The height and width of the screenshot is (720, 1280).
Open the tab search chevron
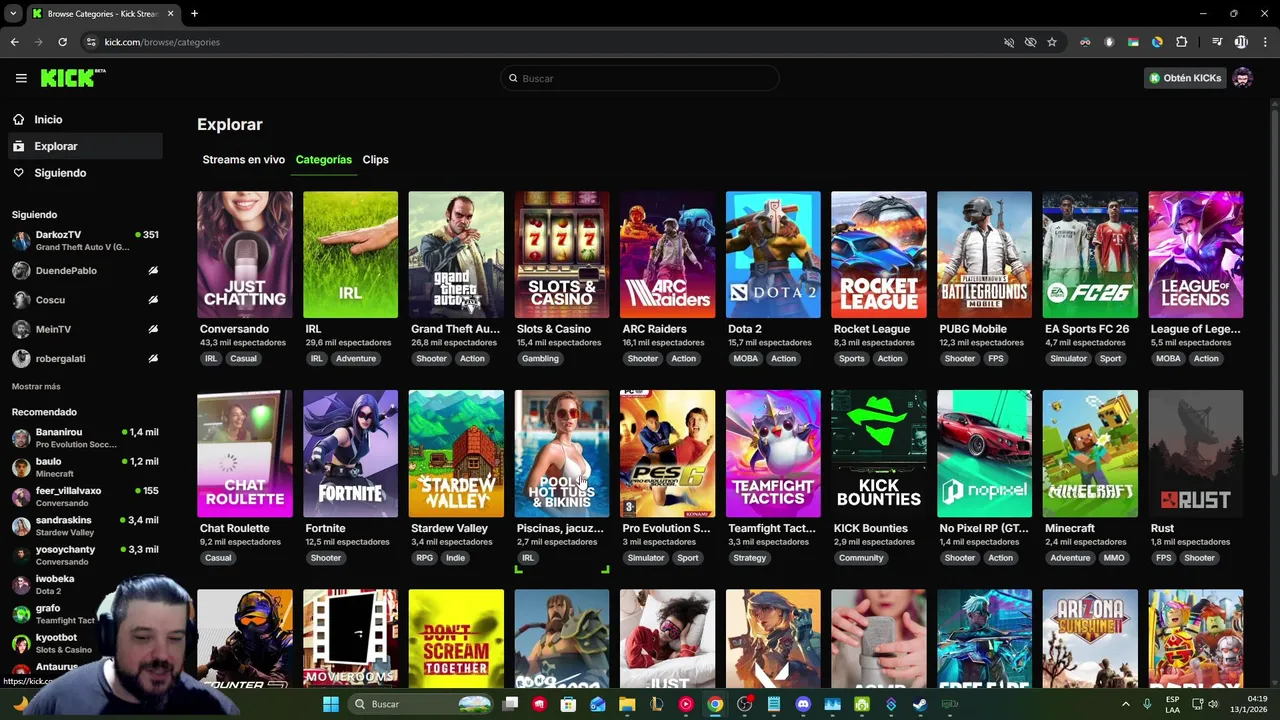[13, 13]
